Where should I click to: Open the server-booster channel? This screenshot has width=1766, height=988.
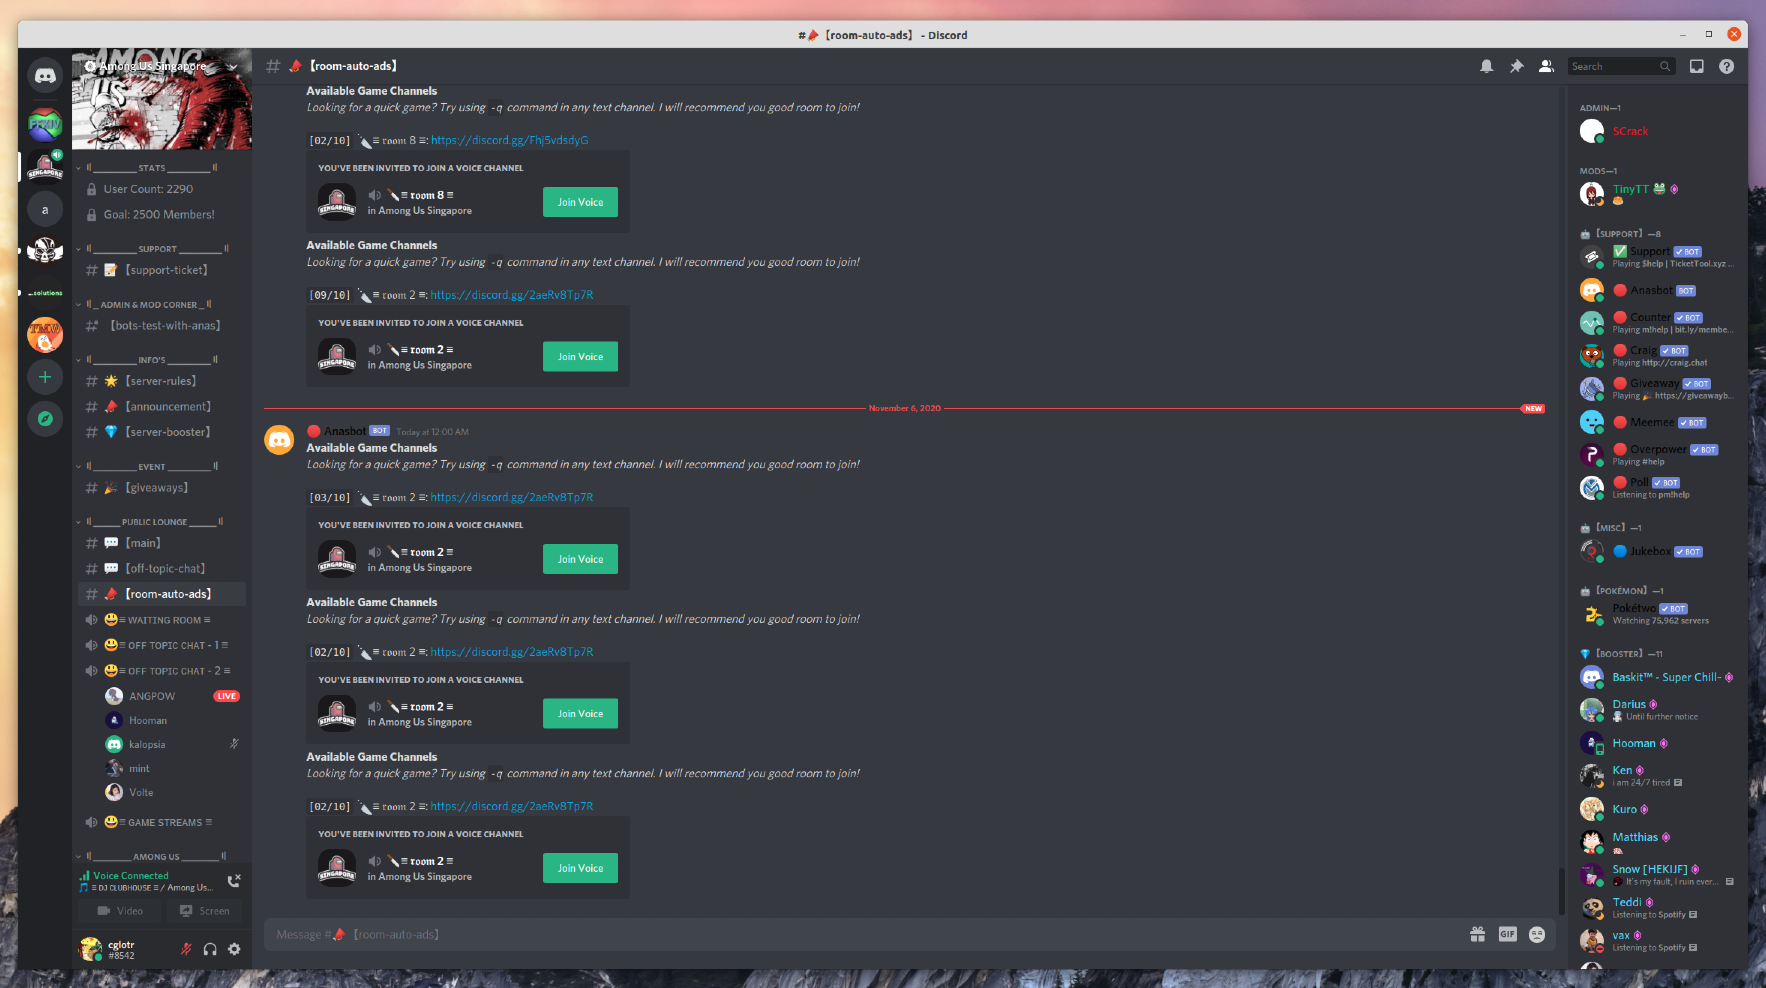point(162,432)
